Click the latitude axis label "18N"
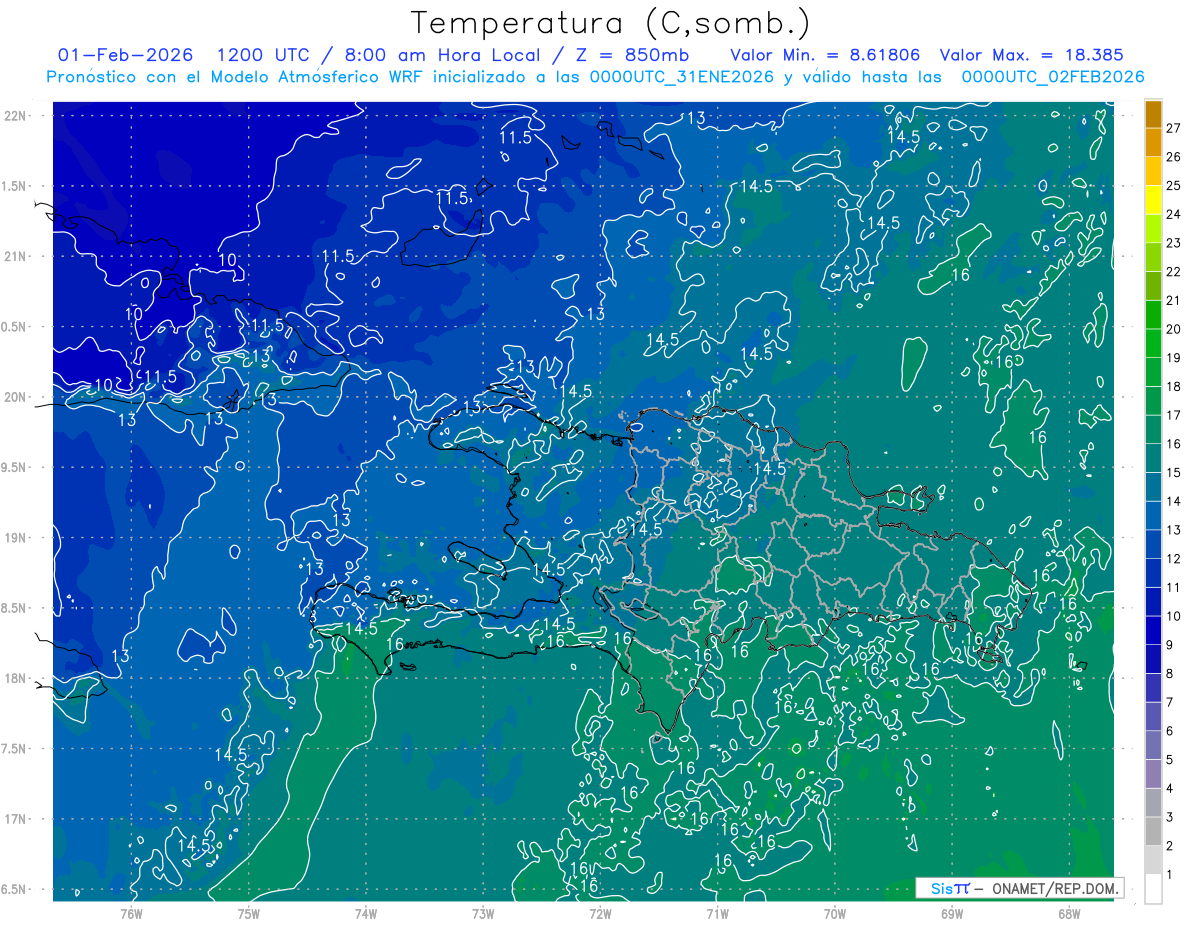Viewport: 1200px width, 927px height. 15,678
